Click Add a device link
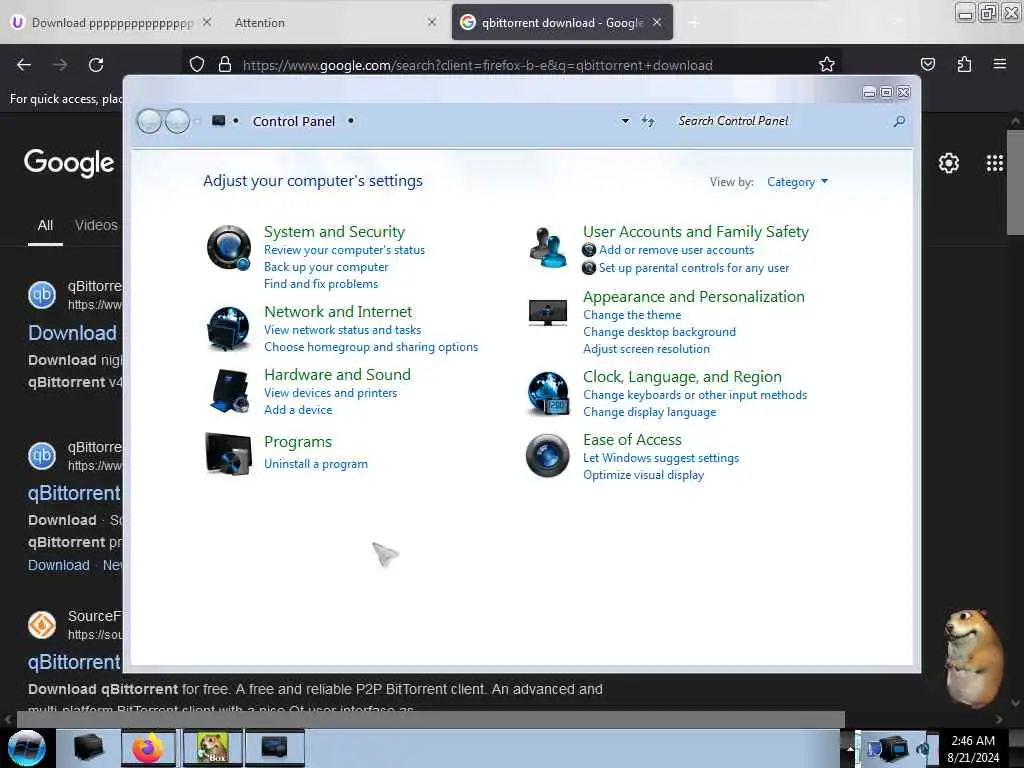1024x768 pixels. [x=298, y=410]
